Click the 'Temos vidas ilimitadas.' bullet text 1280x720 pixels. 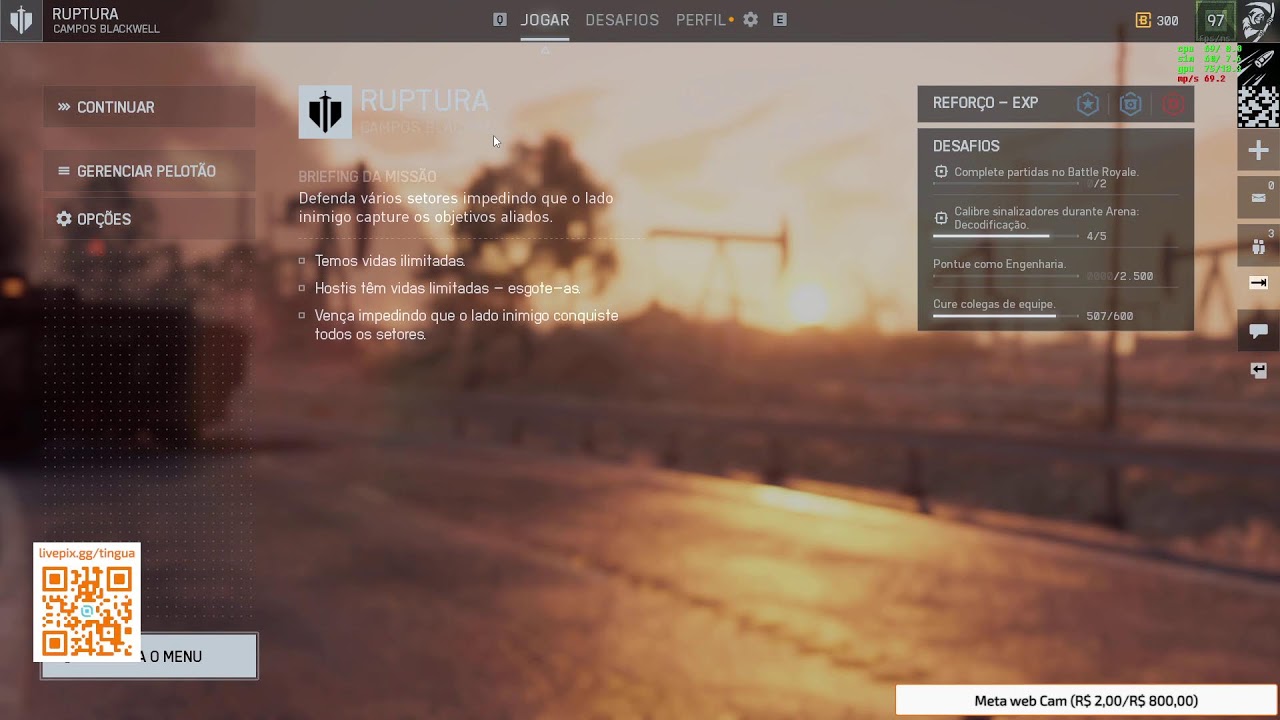click(390, 261)
